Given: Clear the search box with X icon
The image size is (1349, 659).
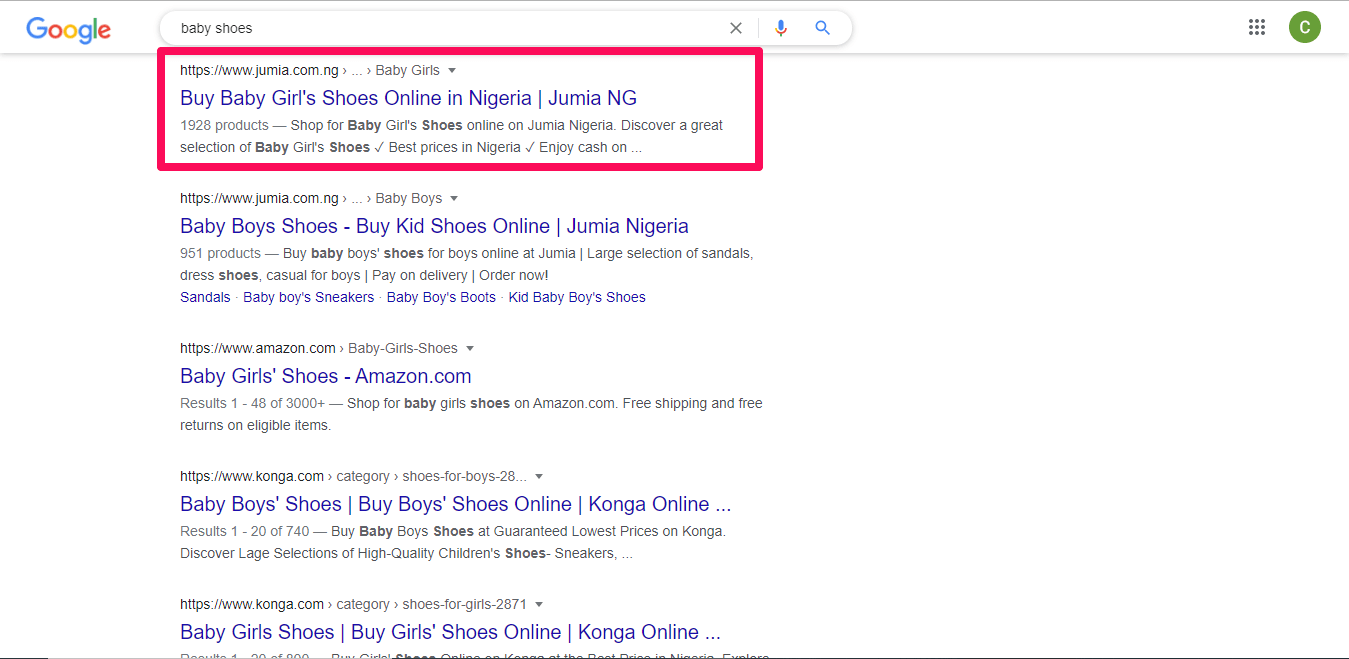Looking at the screenshot, I should click(736, 28).
